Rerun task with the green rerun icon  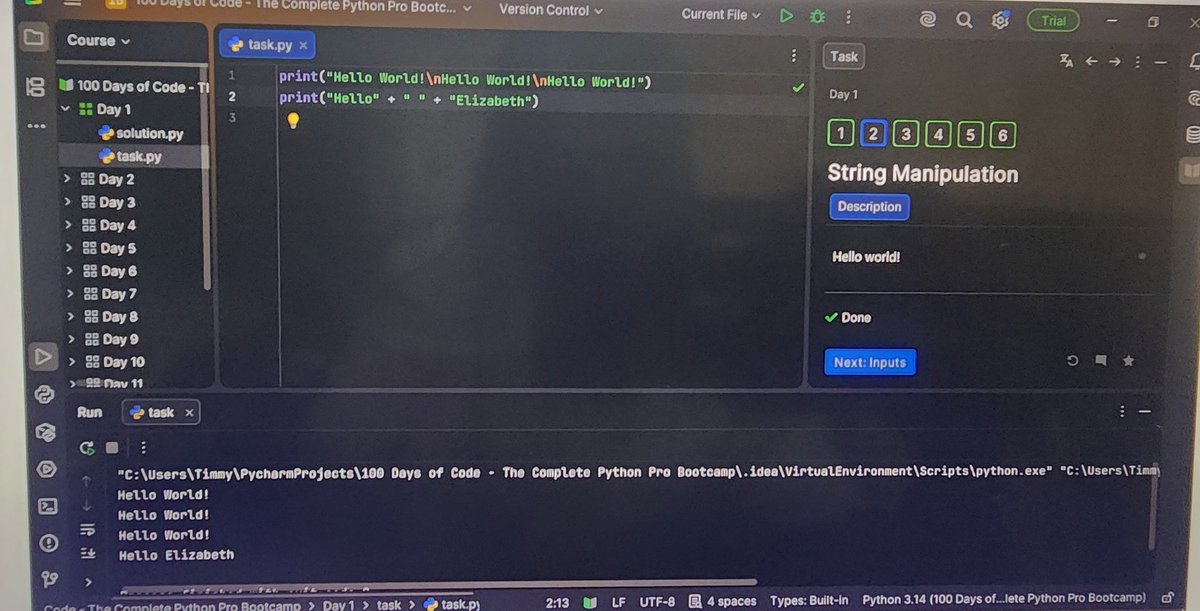87,447
